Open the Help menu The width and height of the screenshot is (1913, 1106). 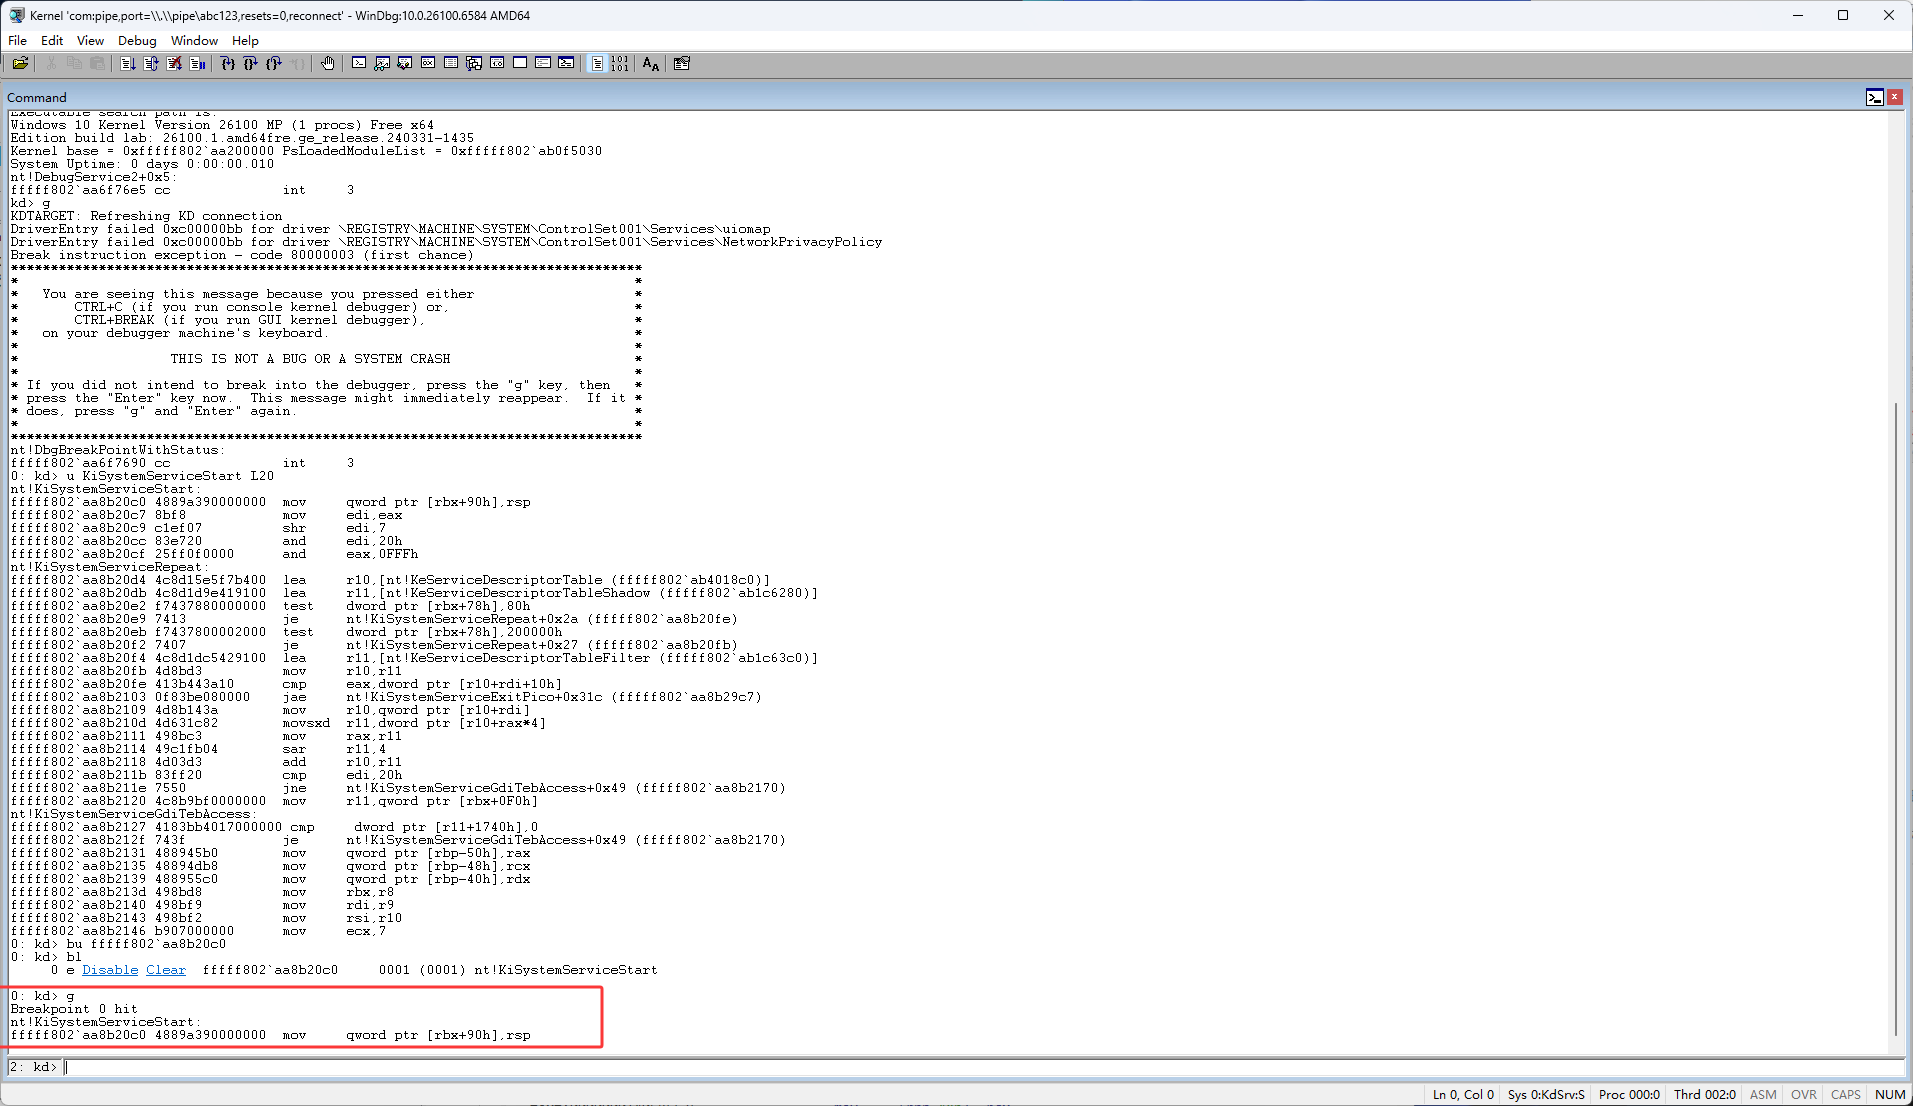245,41
